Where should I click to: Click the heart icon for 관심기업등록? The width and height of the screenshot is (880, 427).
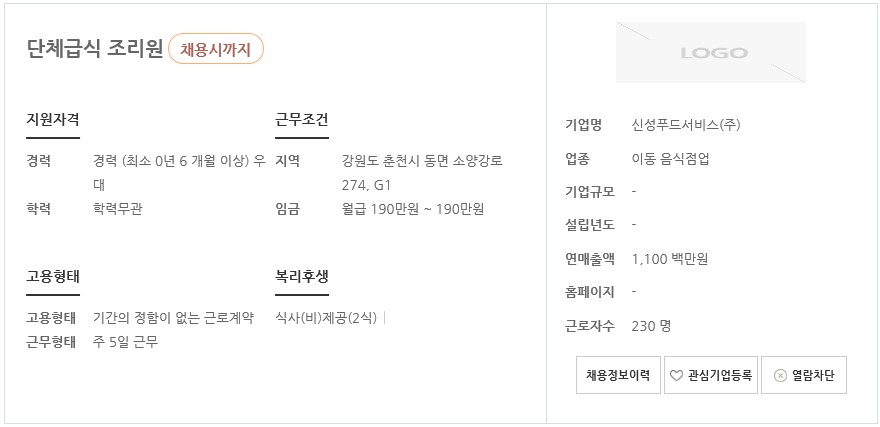pyautogui.click(x=676, y=375)
